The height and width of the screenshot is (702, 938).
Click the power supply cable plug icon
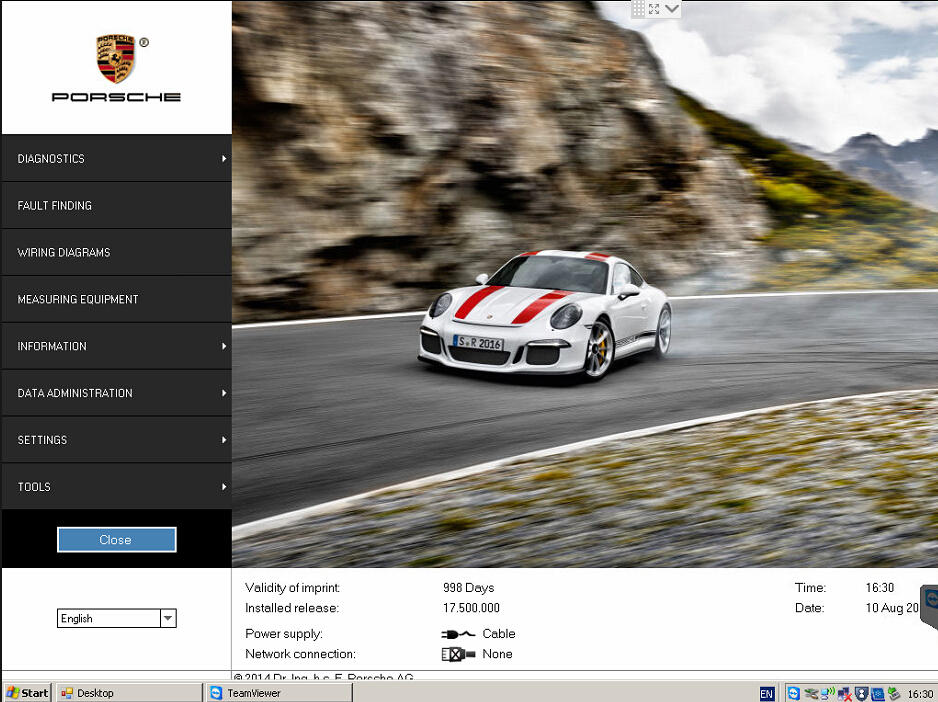coord(458,634)
